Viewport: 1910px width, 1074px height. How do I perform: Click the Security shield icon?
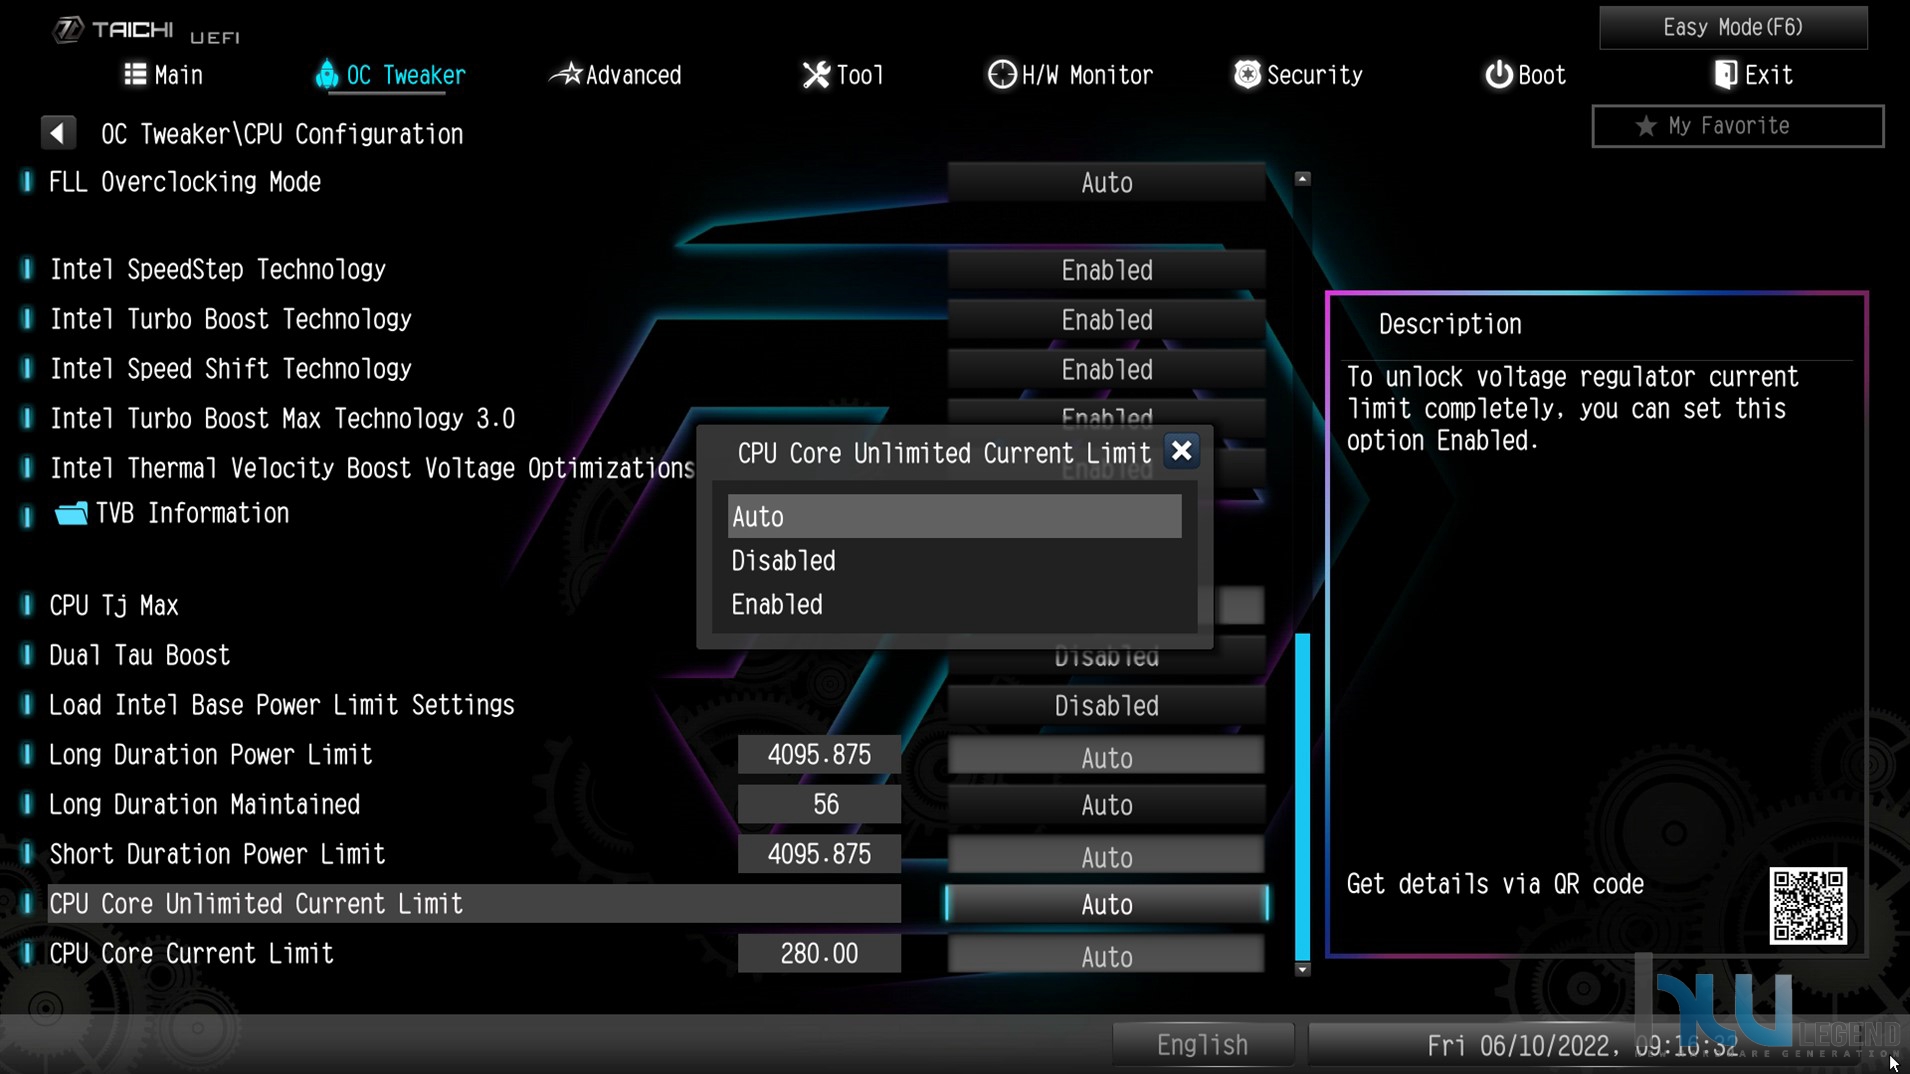click(x=1247, y=75)
